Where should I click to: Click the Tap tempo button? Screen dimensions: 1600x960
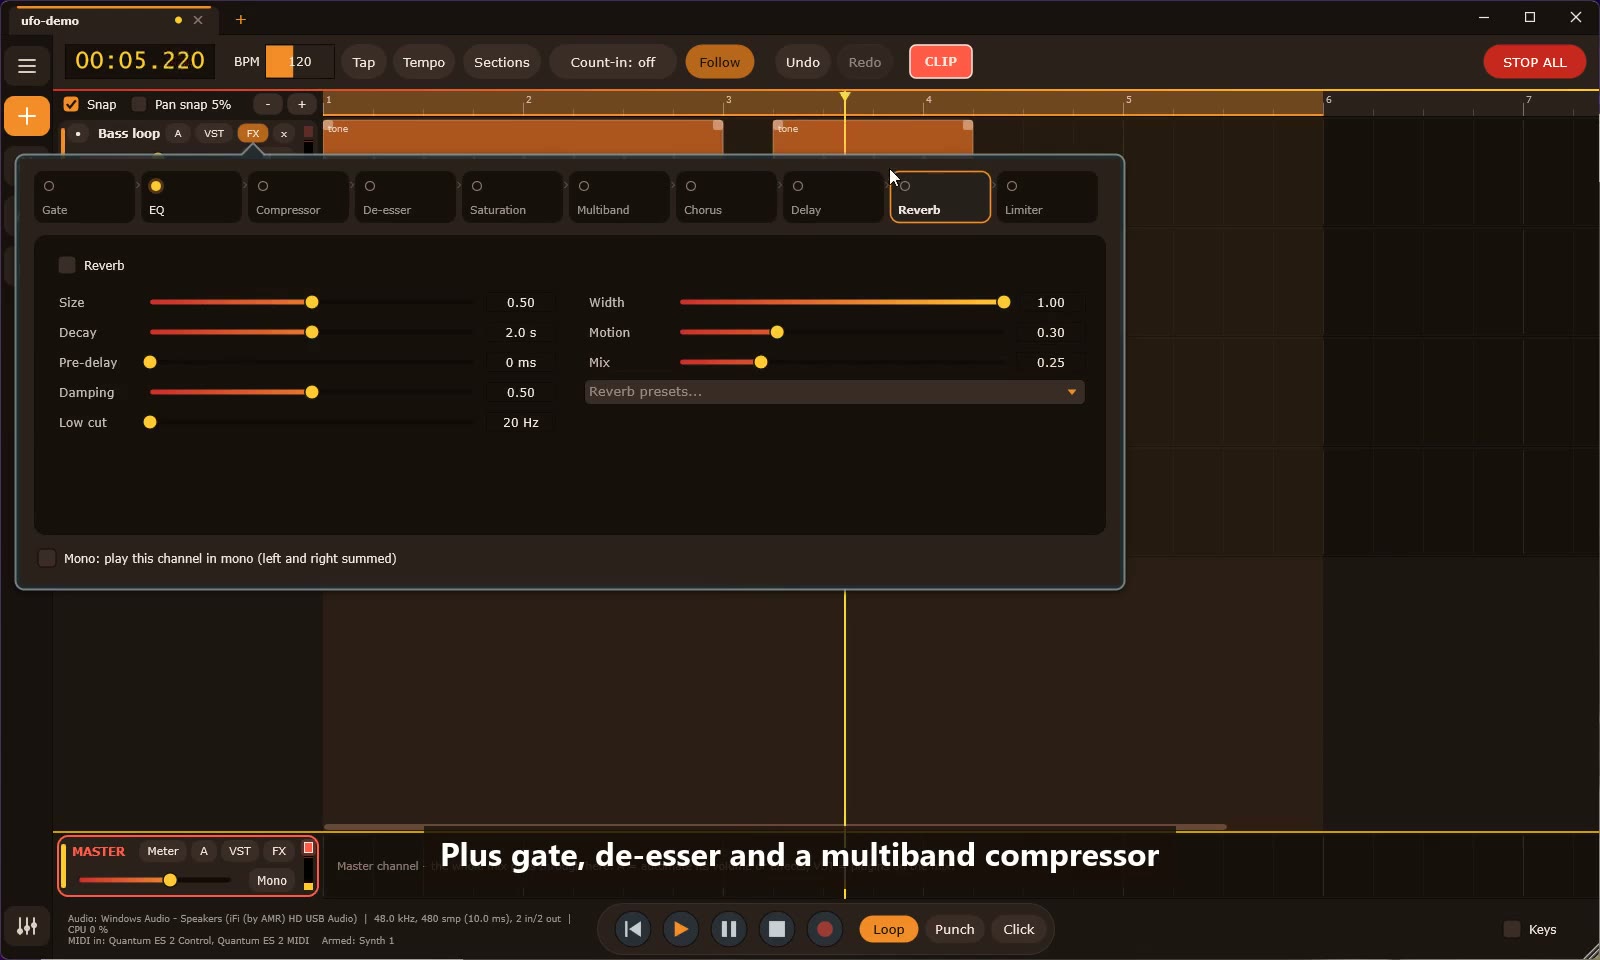click(x=364, y=62)
